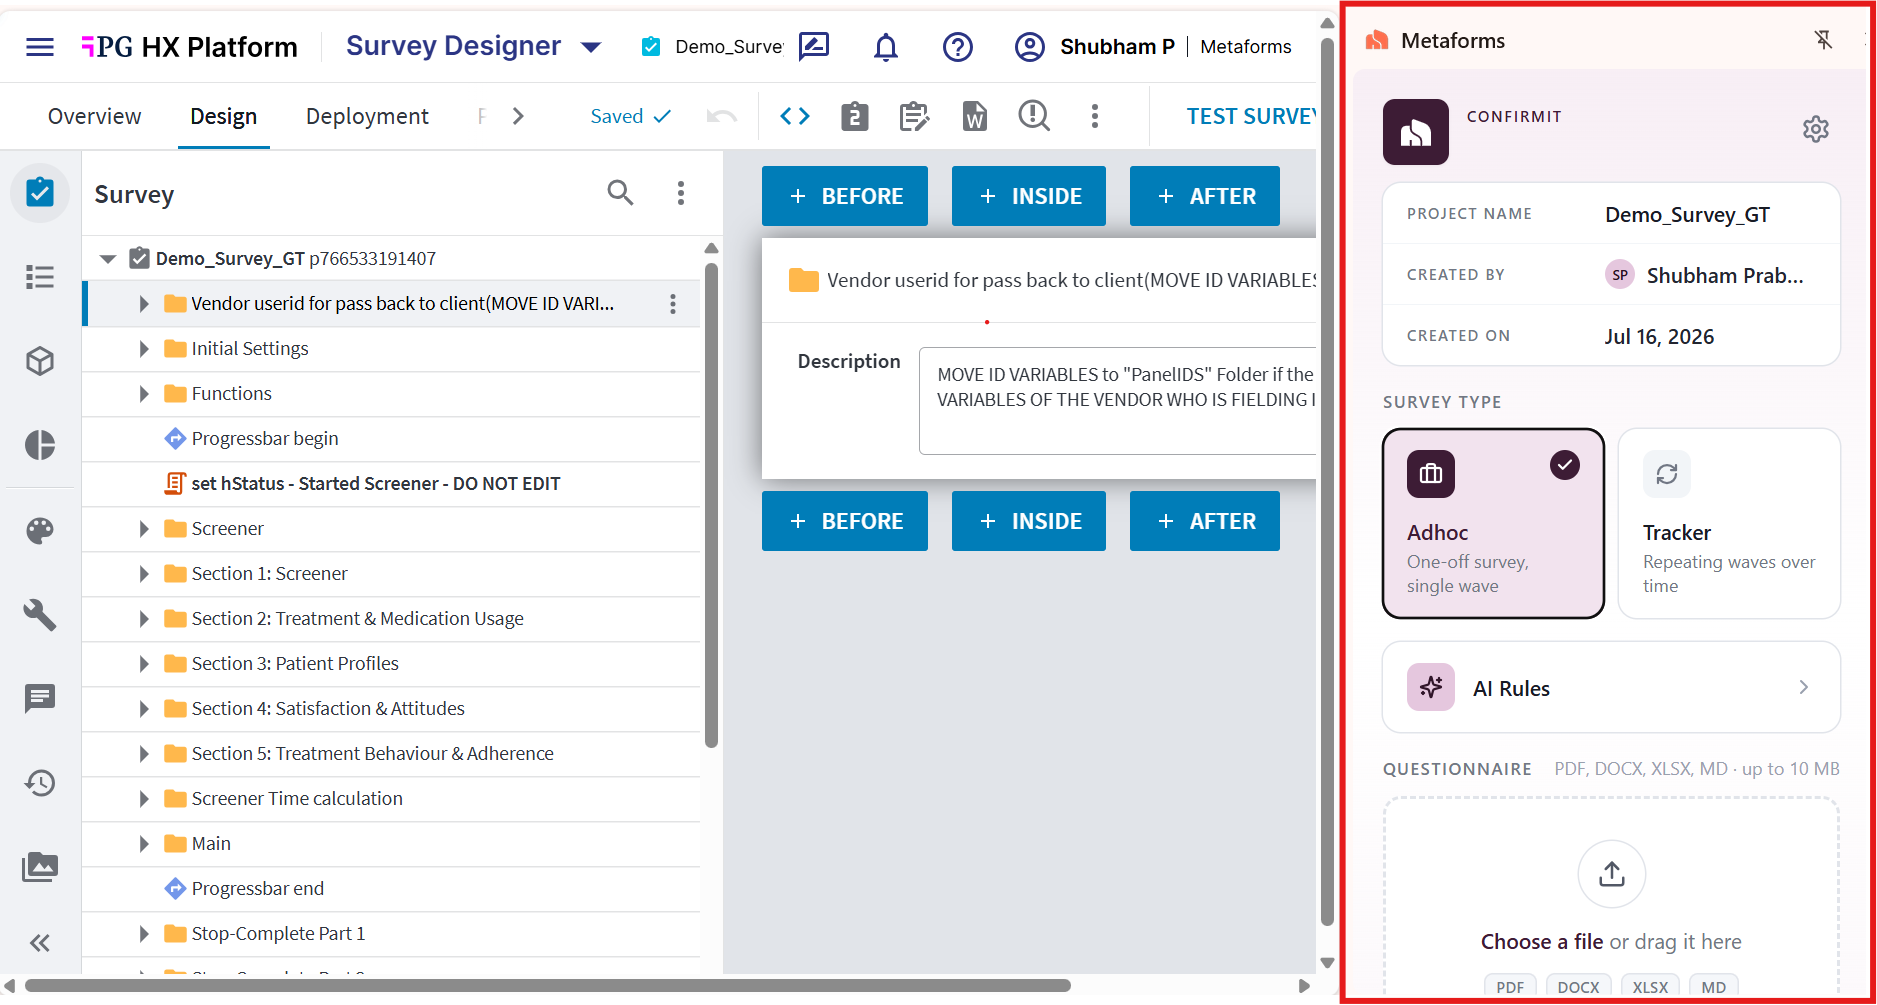Screen dimensions: 1877x1005
Task: Expand Section 4: Satisfaction & Attitudes folder
Action: tap(144, 709)
